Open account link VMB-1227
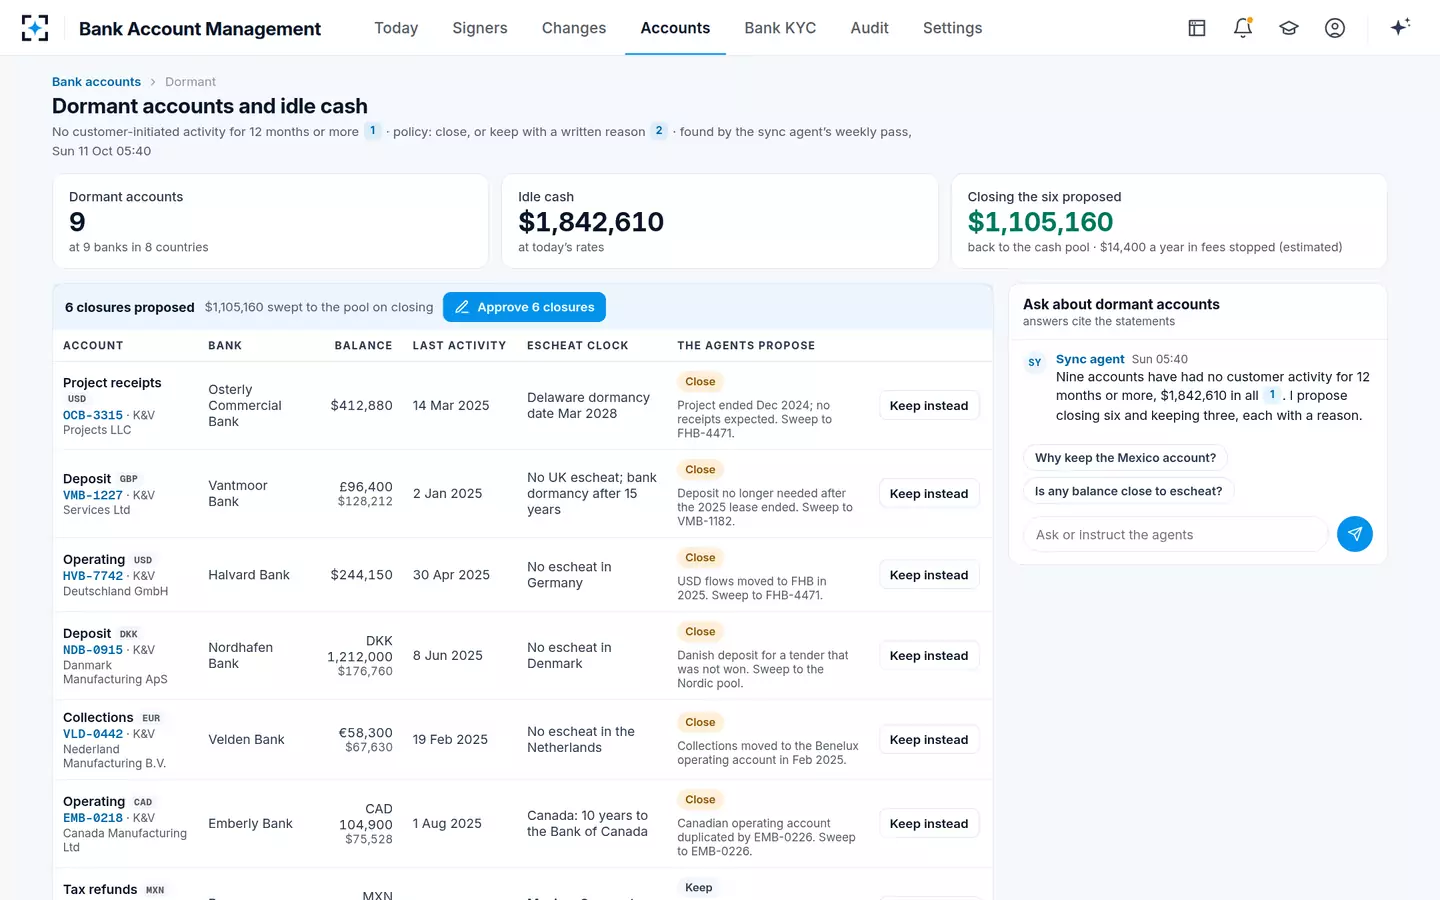This screenshot has width=1440, height=900. click(x=93, y=495)
